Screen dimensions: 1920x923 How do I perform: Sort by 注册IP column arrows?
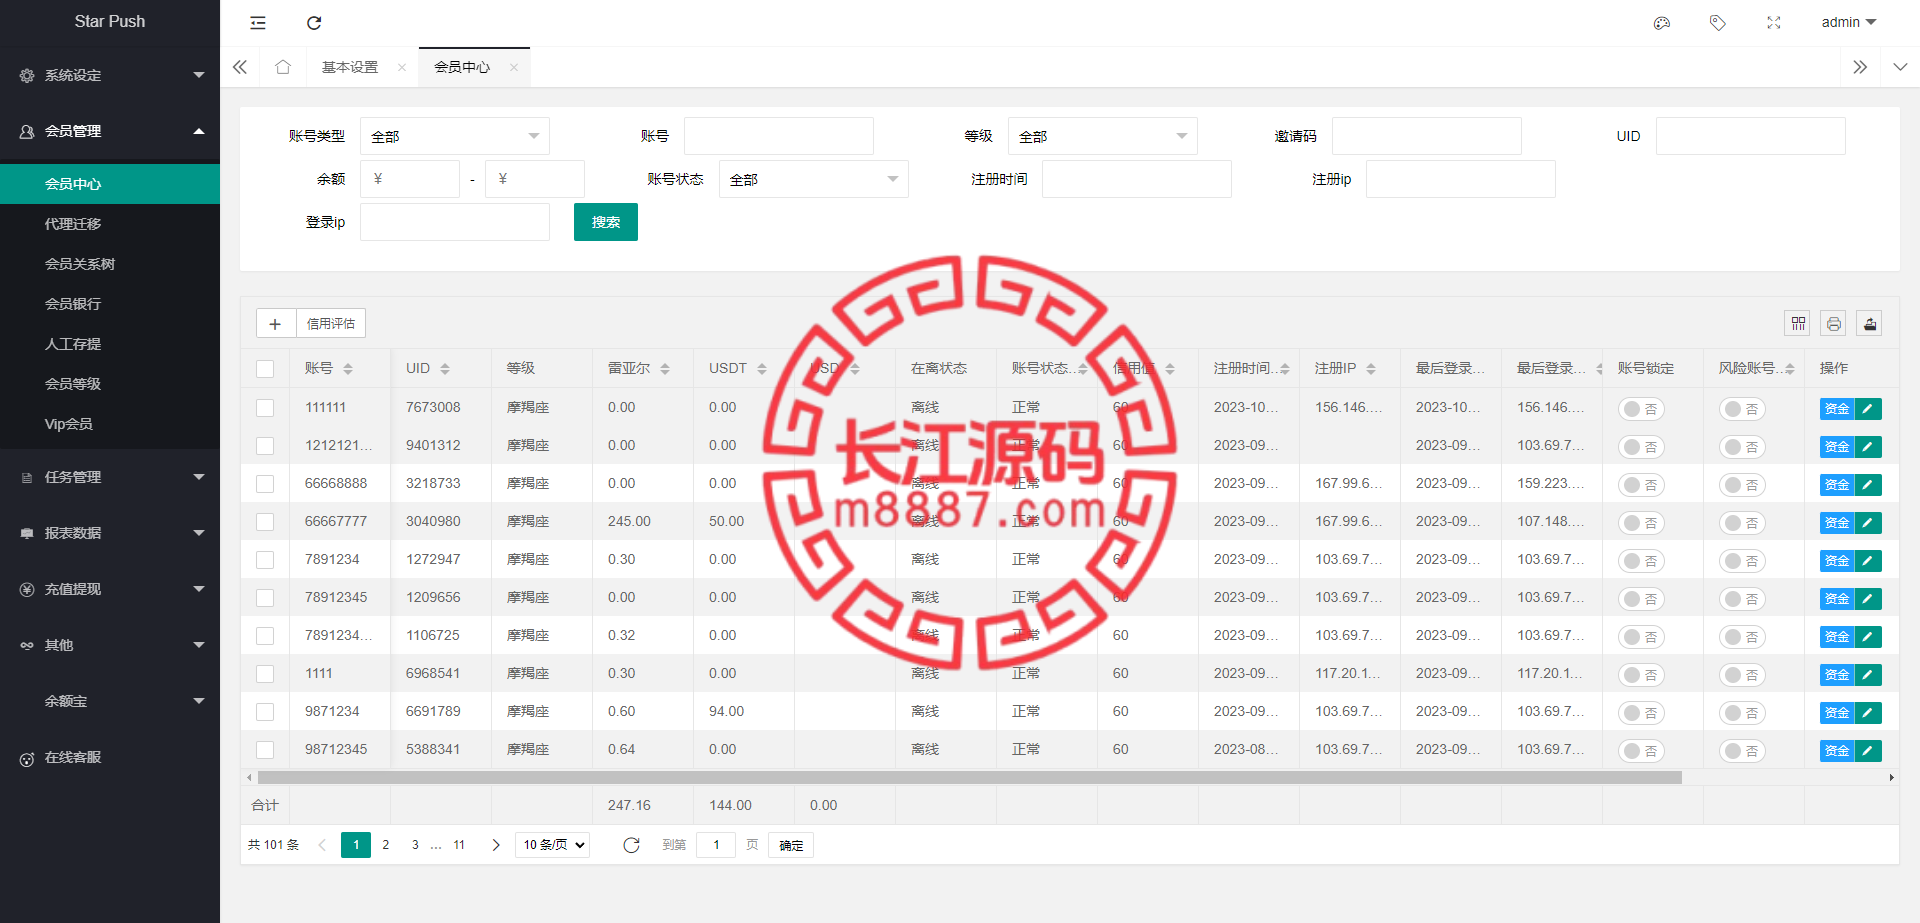[x=1371, y=369]
